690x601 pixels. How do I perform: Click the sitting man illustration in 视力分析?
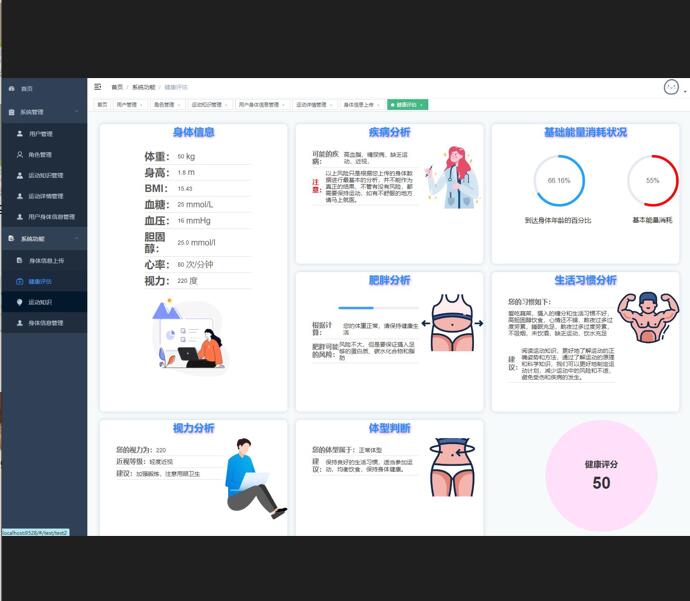coord(256,478)
